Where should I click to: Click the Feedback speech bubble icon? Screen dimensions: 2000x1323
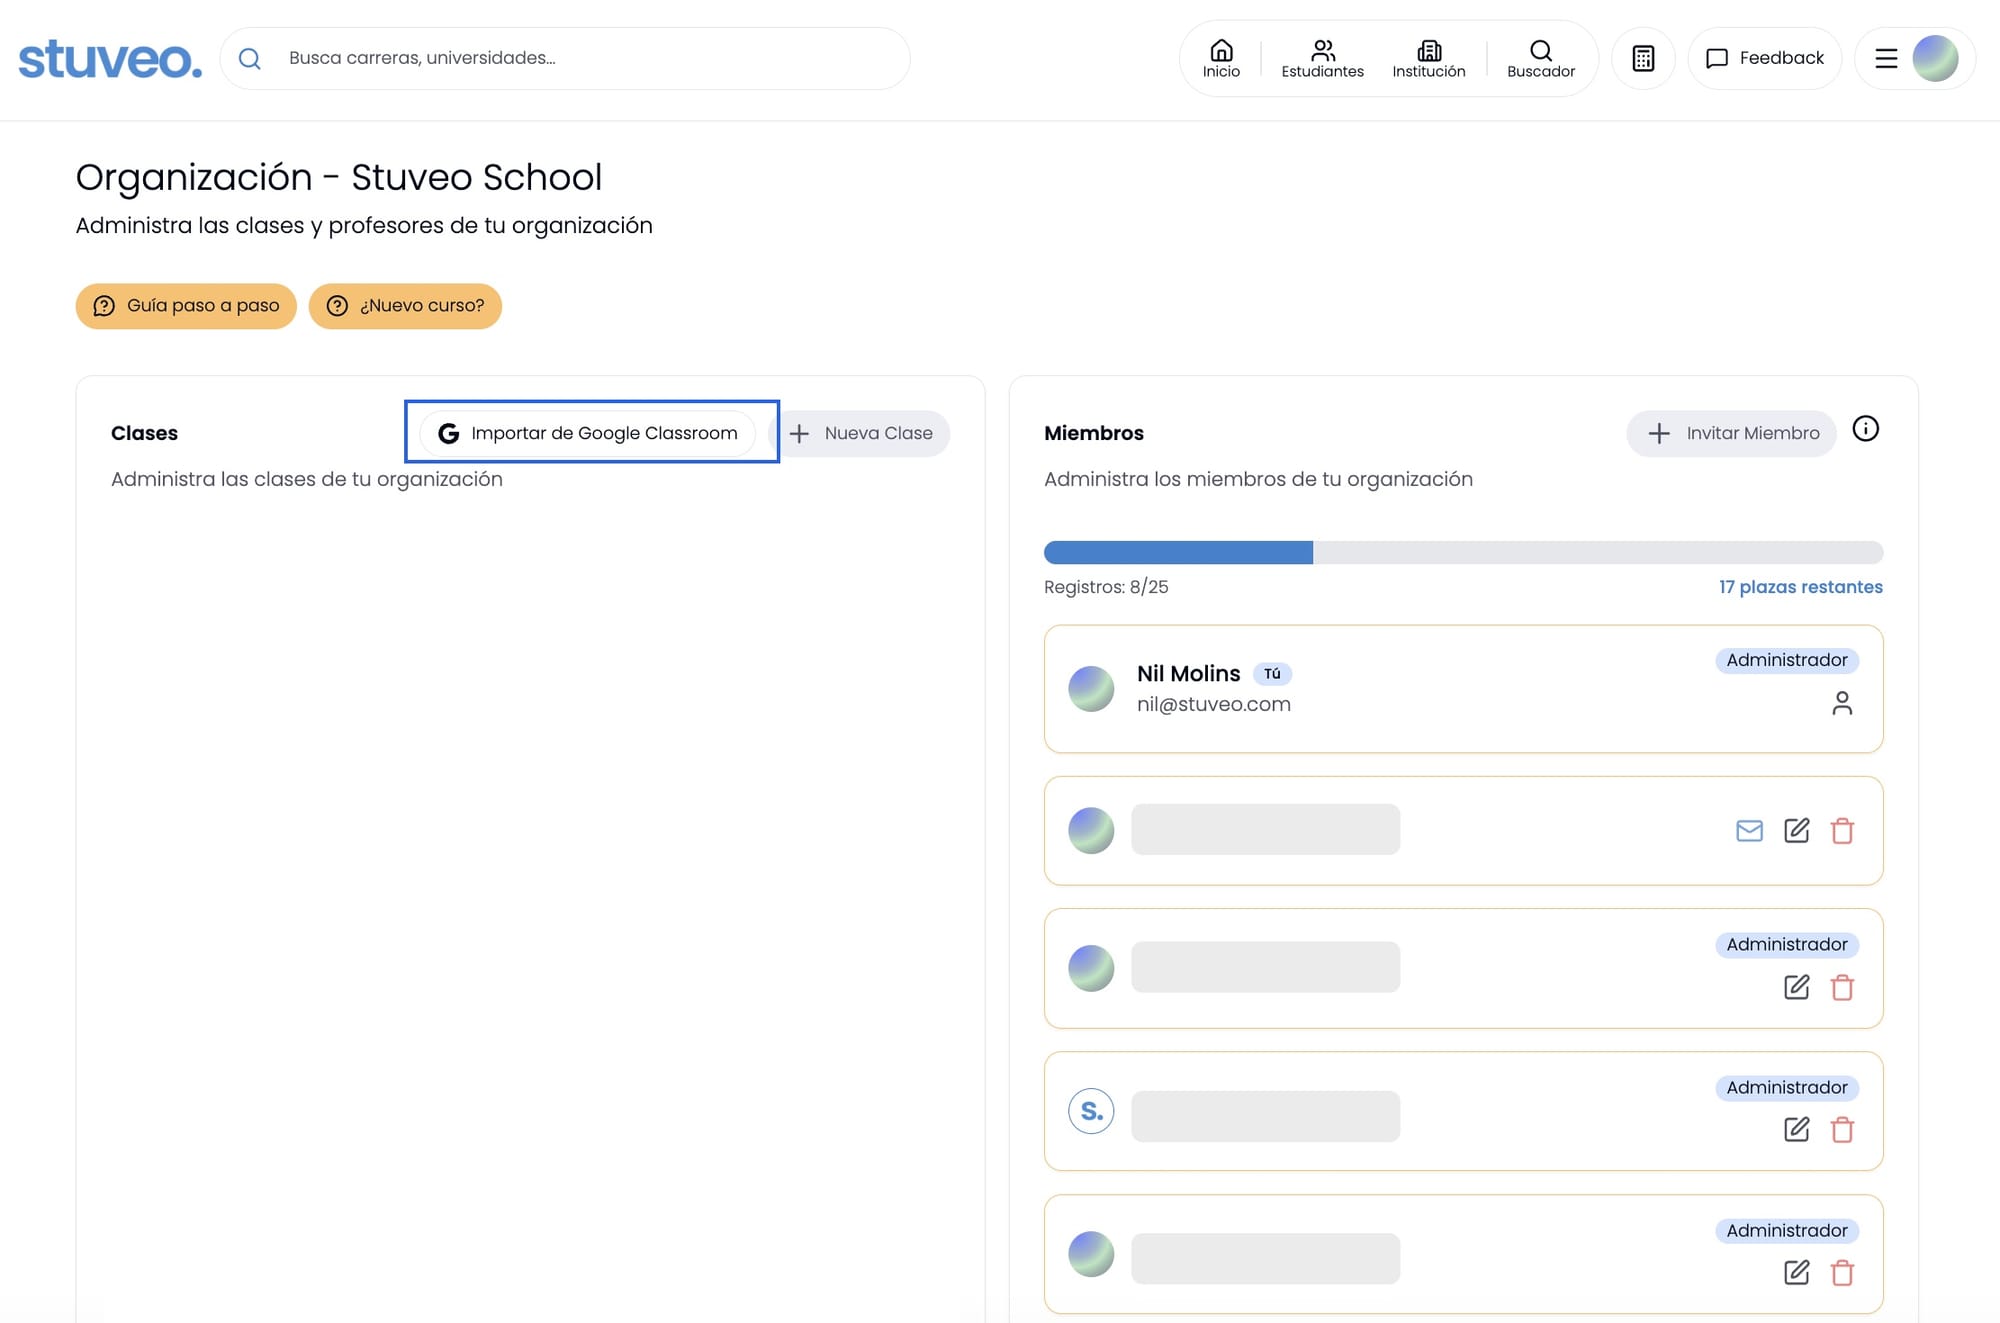click(1716, 59)
